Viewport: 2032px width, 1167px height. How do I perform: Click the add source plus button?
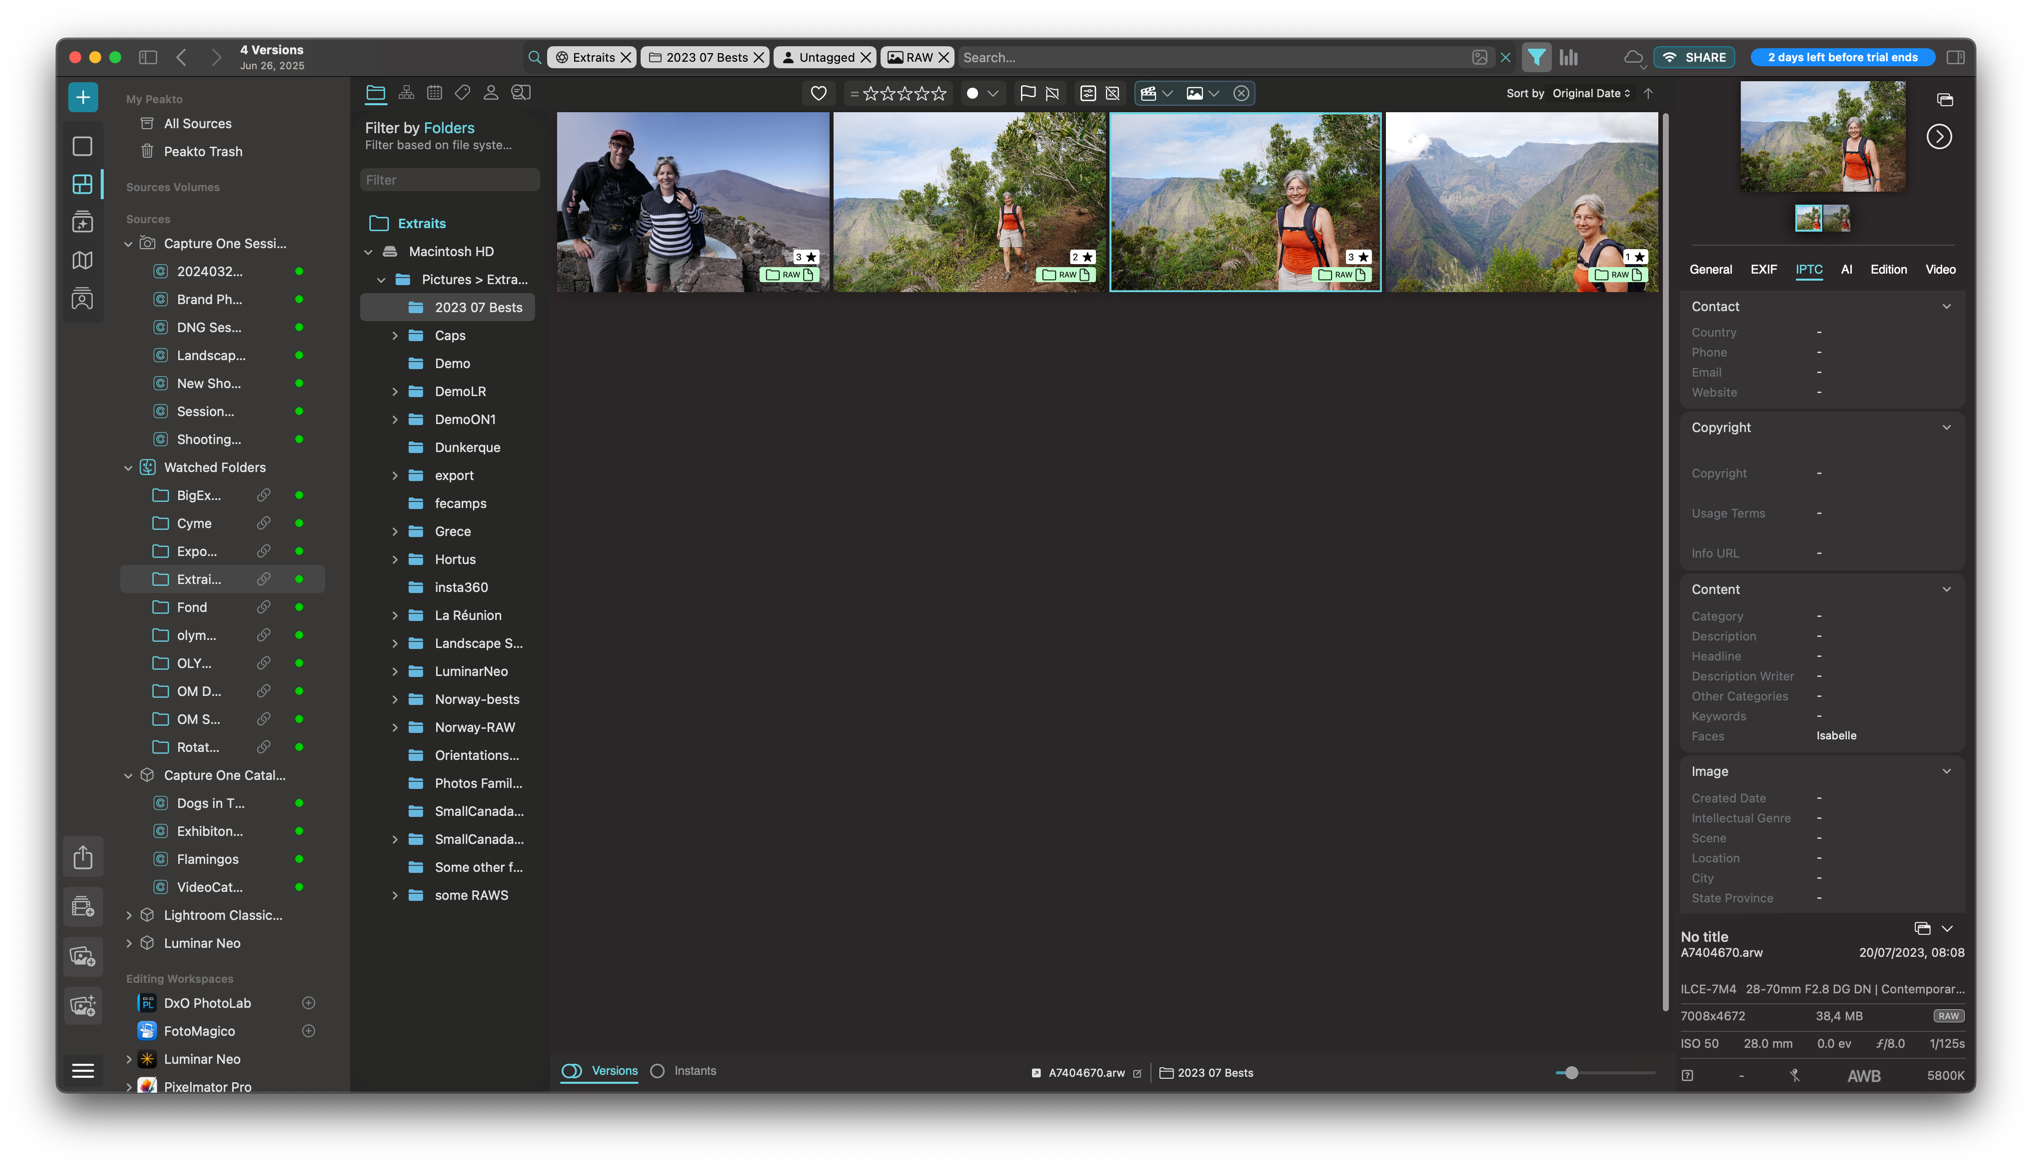pos(83,97)
